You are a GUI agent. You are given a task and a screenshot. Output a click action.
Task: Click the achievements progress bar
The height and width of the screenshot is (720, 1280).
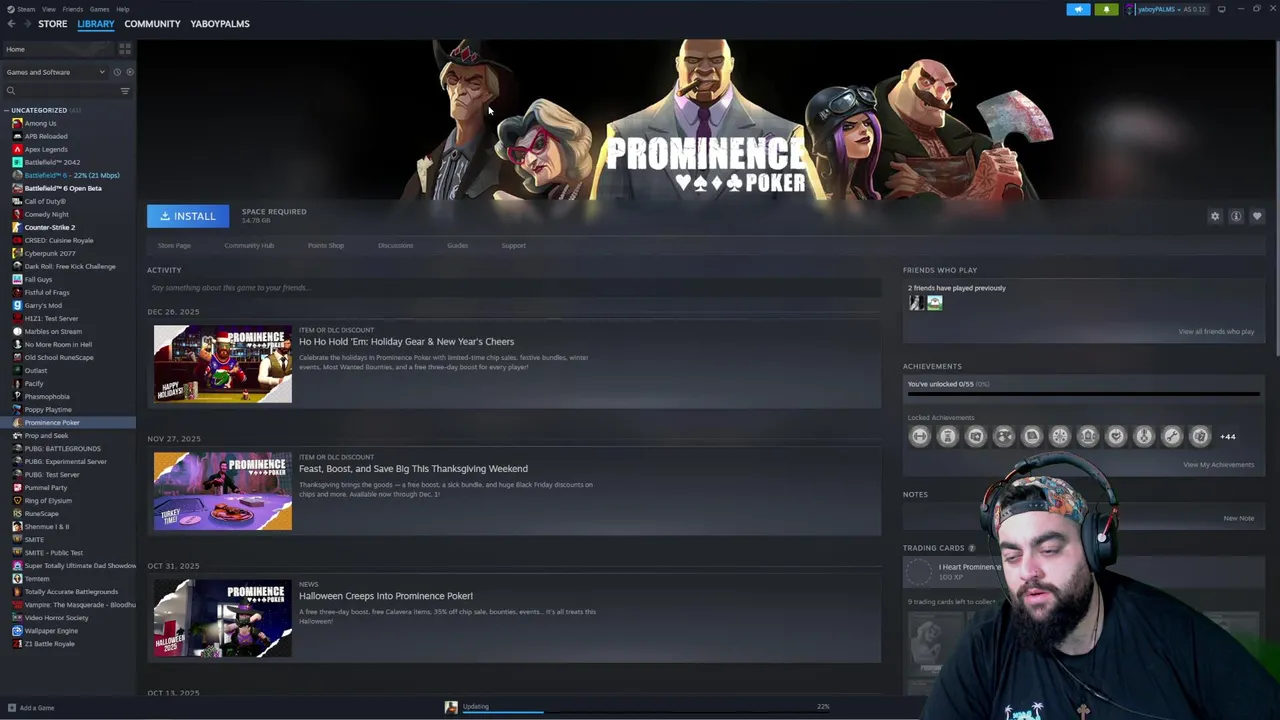coord(1083,394)
